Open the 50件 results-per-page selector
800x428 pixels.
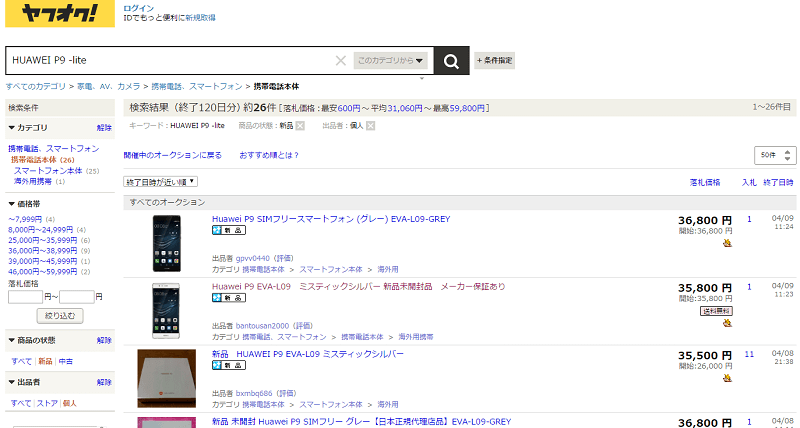pos(775,155)
